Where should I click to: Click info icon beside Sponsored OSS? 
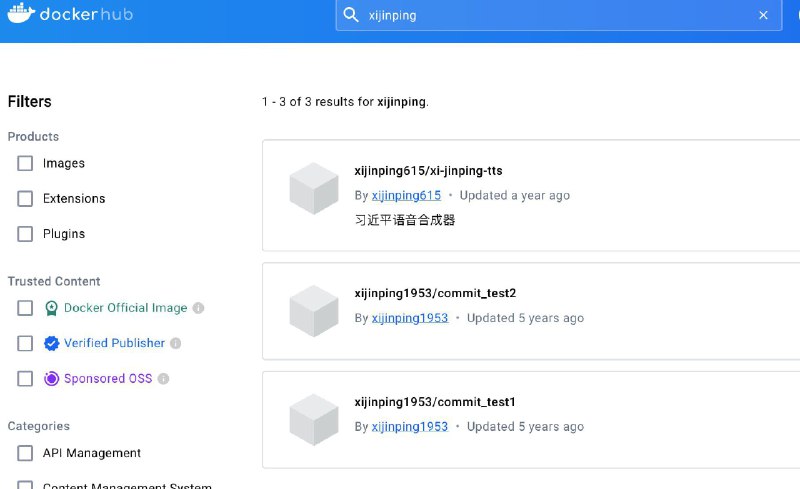[x=163, y=379]
